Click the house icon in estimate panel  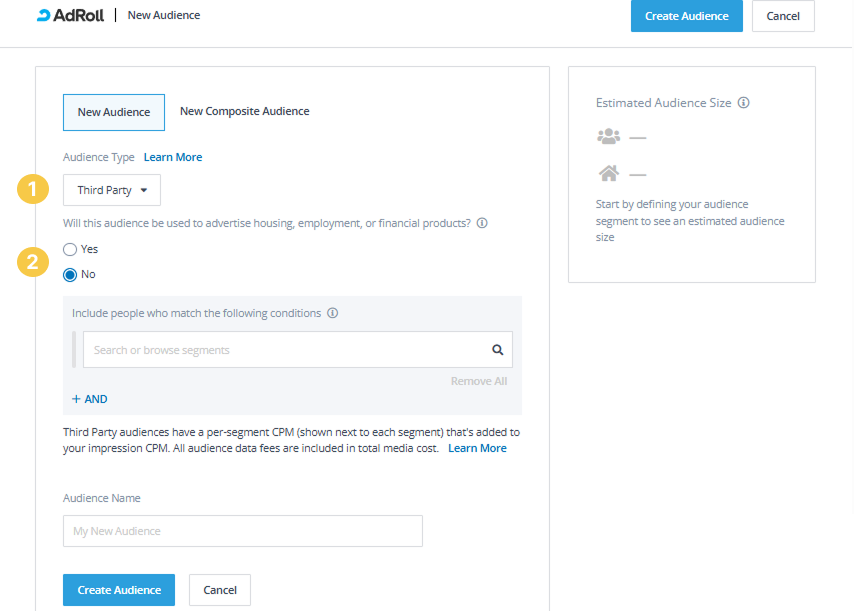point(608,173)
